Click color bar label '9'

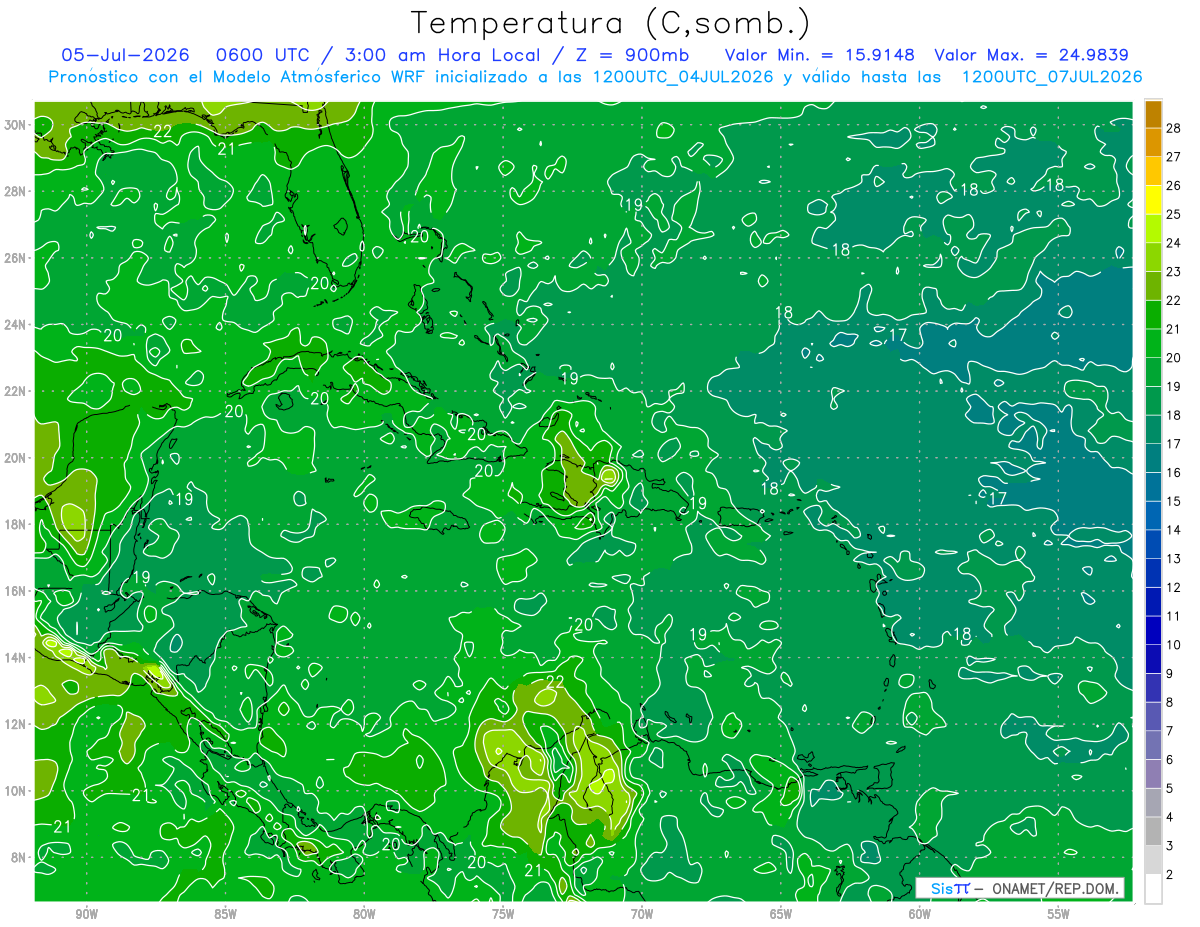1171,674
